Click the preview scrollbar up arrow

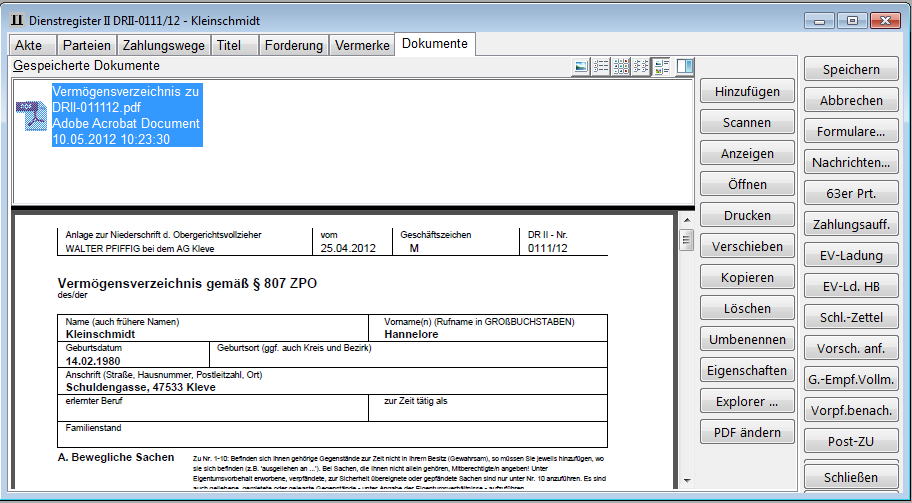[686, 219]
